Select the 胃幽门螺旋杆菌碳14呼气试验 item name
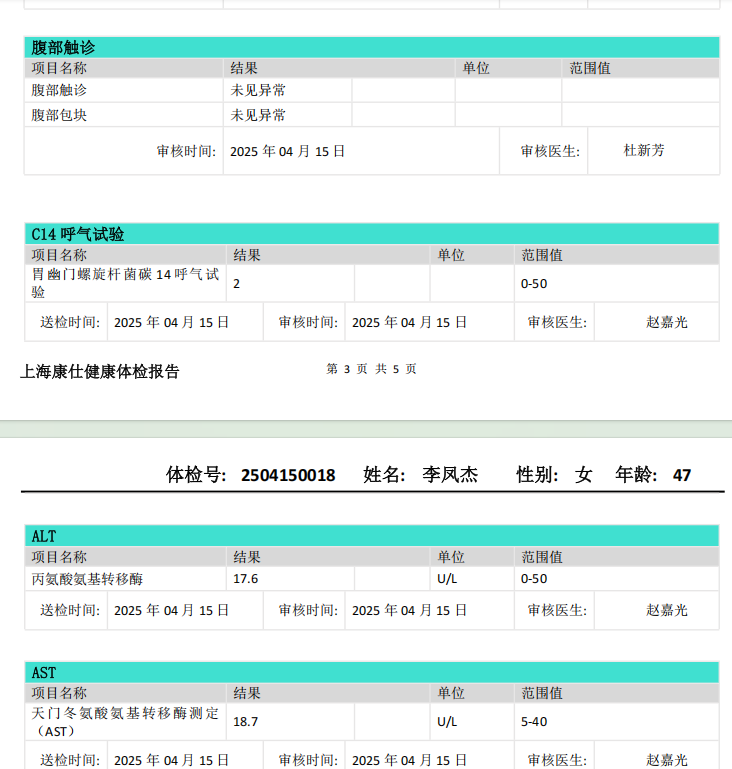The width and height of the screenshot is (732, 769). pyautogui.click(x=124, y=283)
